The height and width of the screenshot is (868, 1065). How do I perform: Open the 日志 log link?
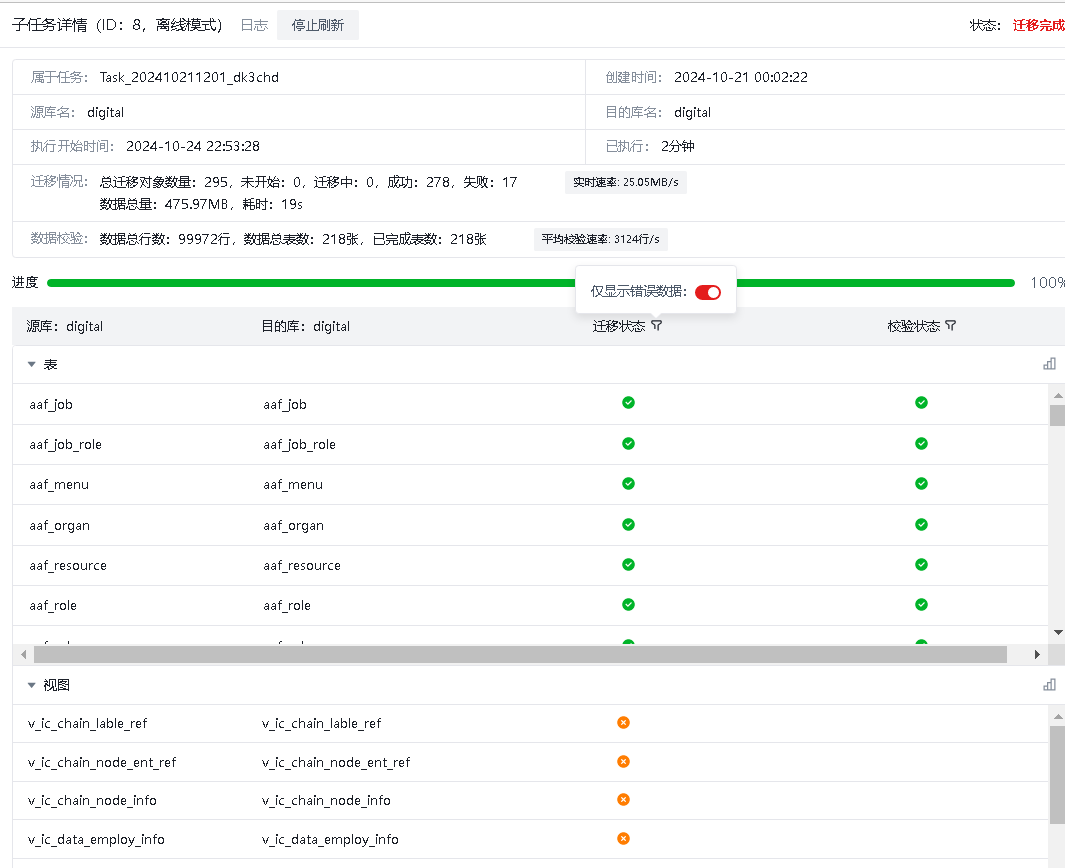pyautogui.click(x=255, y=25)
